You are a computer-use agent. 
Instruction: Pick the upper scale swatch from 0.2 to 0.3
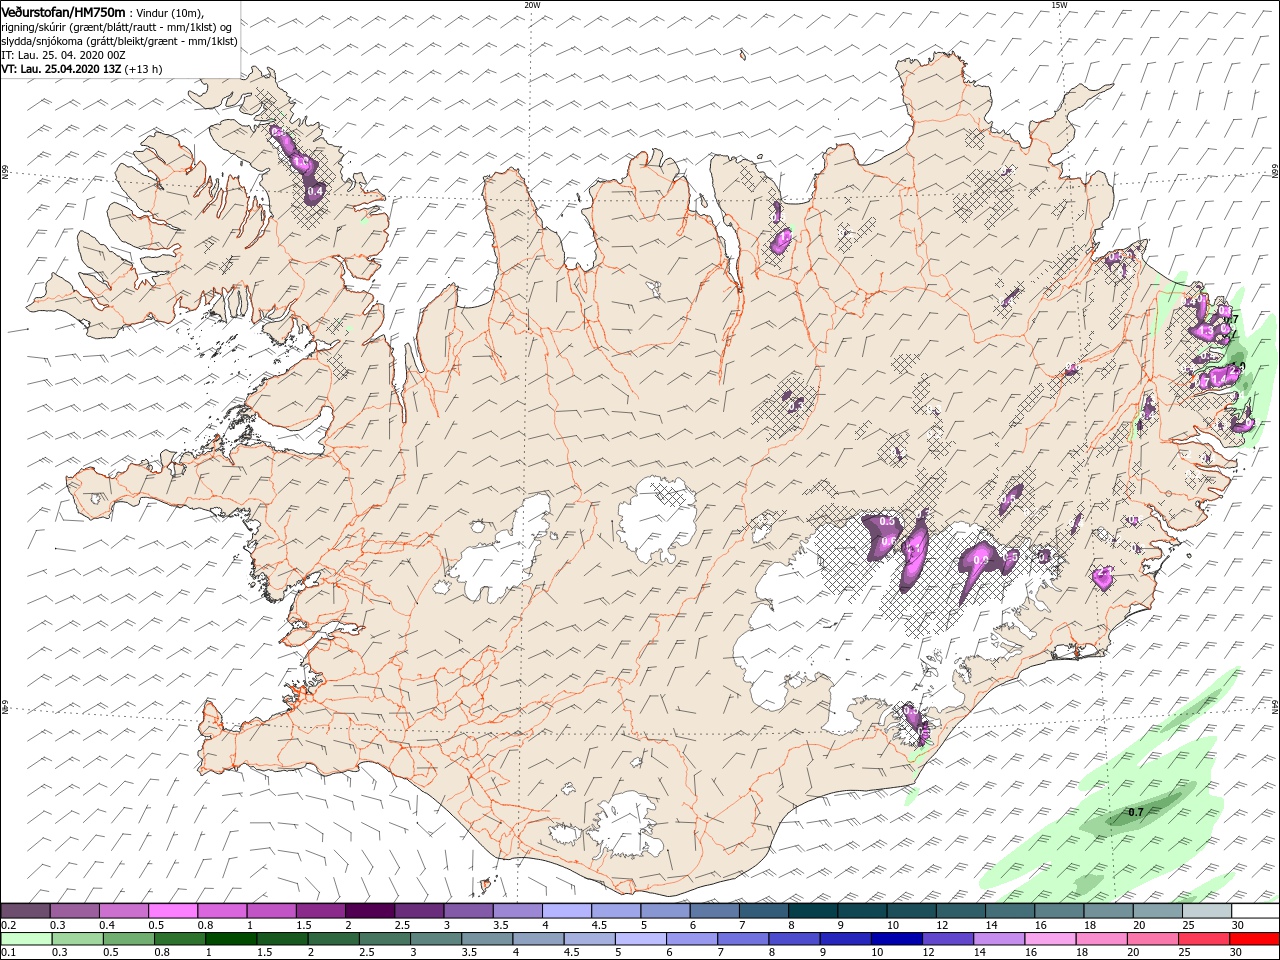point(26,911)
